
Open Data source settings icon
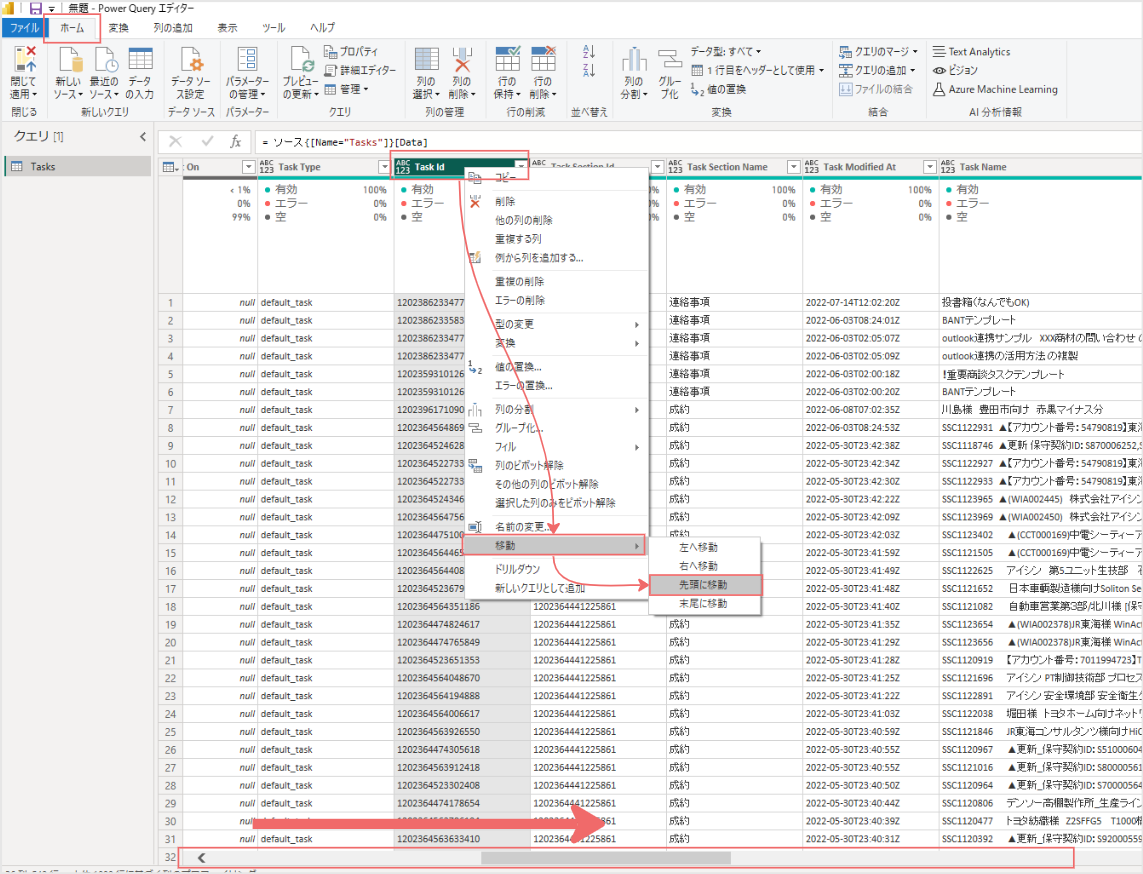(190, 60)
